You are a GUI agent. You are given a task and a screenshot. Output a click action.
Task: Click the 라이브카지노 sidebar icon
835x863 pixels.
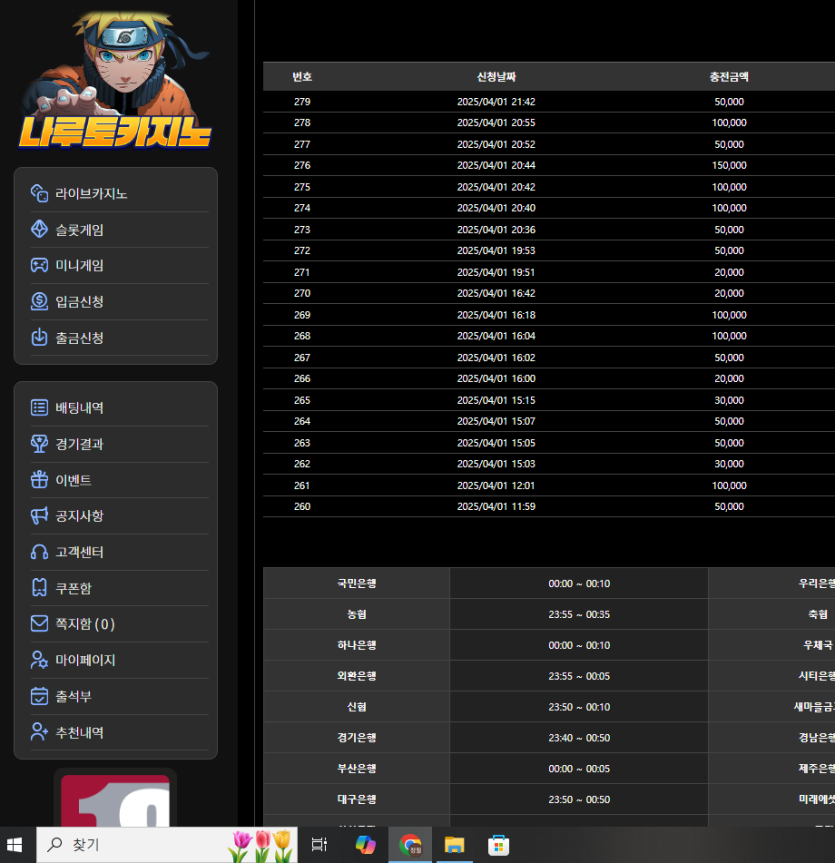point(40,193)
